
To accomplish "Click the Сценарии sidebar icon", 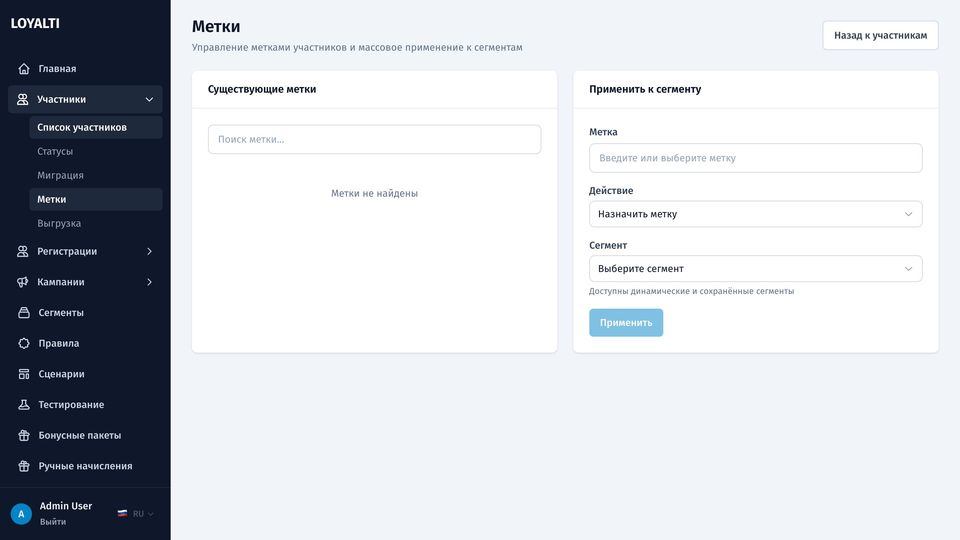I will click(x=24, y=373).
